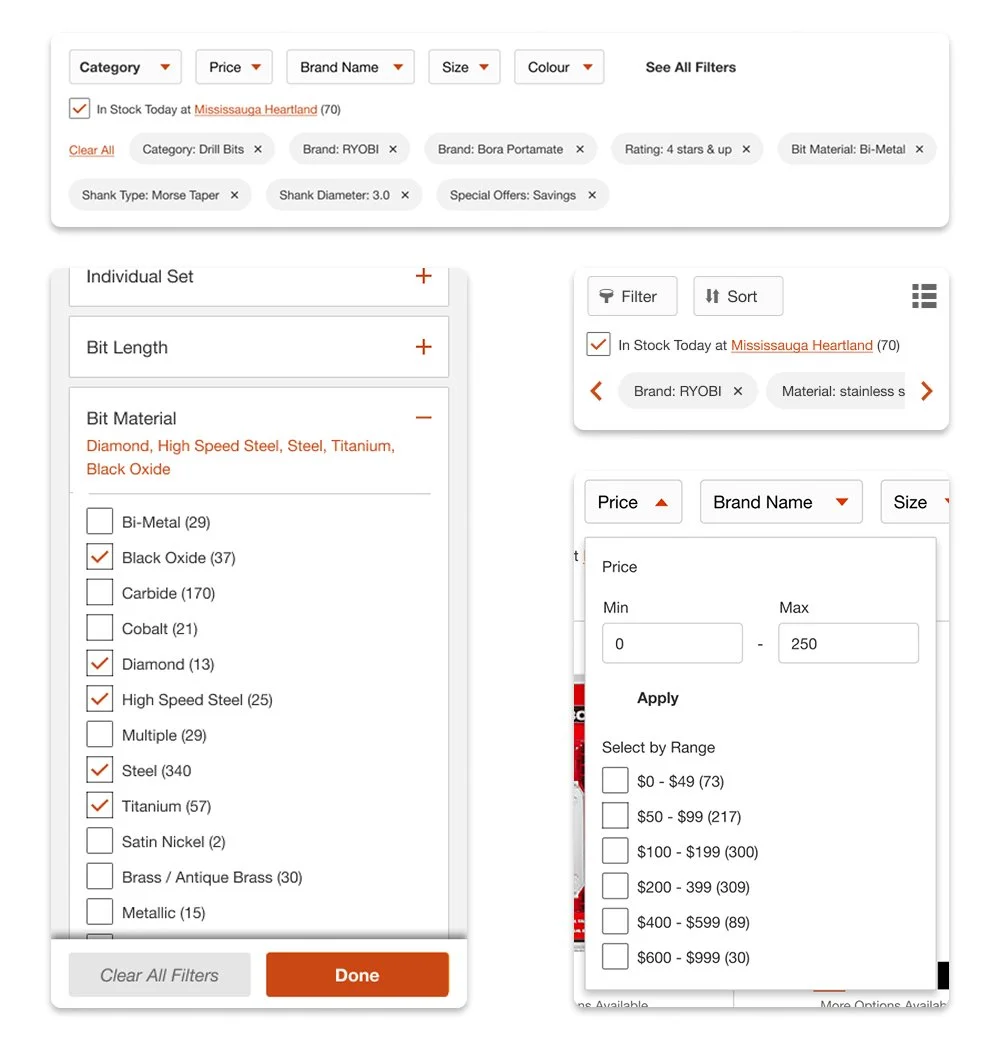The width and height of the screenshot is (999, 1041).
Task: Open the Brand Name dropdown in top bar
Action: click(x=350, y=67)
